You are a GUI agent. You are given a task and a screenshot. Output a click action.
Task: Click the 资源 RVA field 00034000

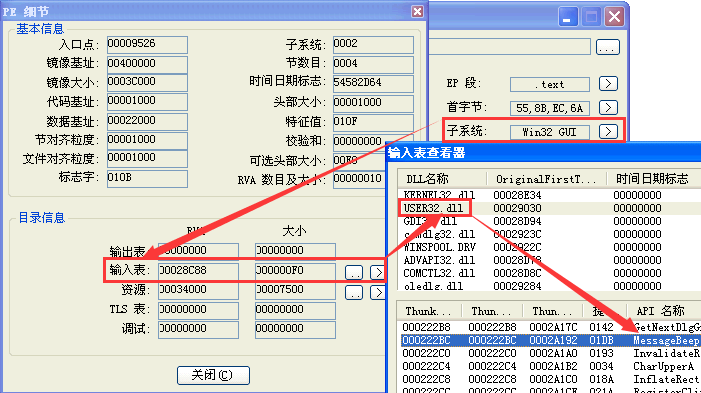tap(198, 291)
